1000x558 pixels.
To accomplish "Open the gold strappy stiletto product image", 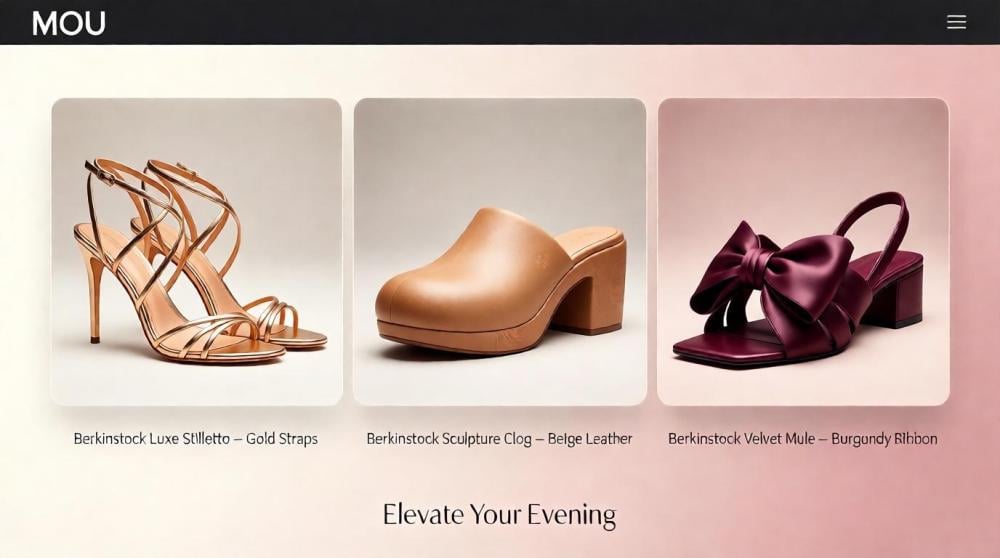I will pyautogui.click(x=196, y=251).
